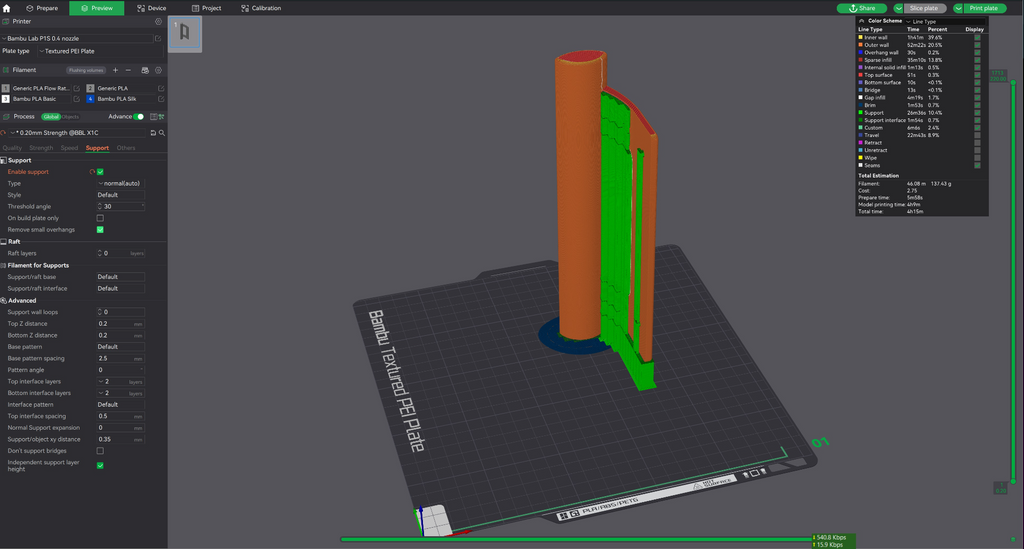Open support Style dropdown
This screenshot has width=1024, height=549.
[121, 195]
